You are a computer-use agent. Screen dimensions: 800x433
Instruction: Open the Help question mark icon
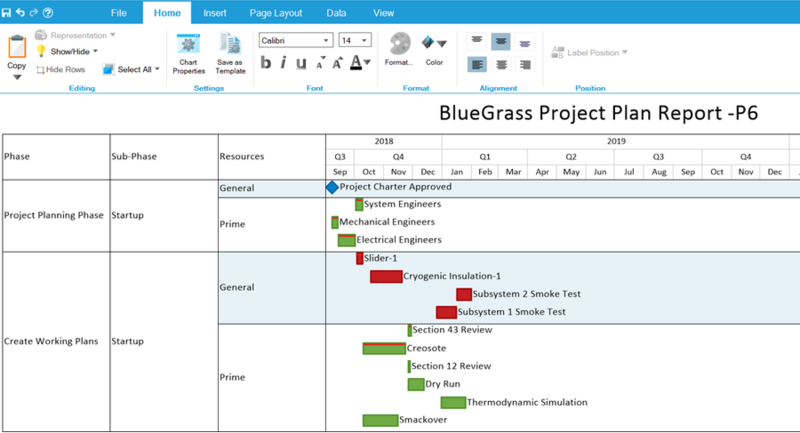48,13
